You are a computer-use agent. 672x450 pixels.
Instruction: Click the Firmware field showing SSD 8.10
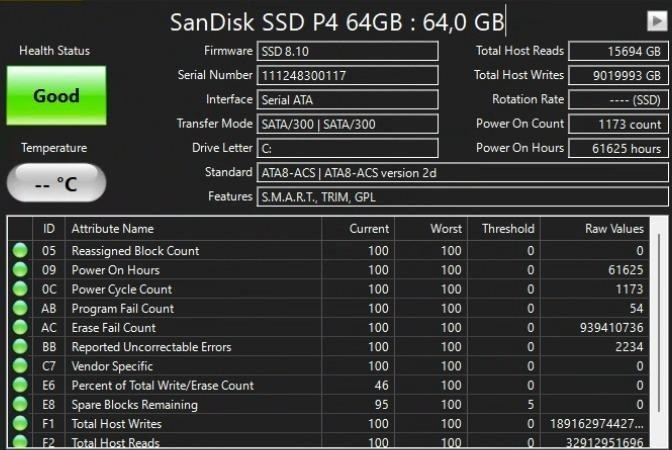(348, 51)
